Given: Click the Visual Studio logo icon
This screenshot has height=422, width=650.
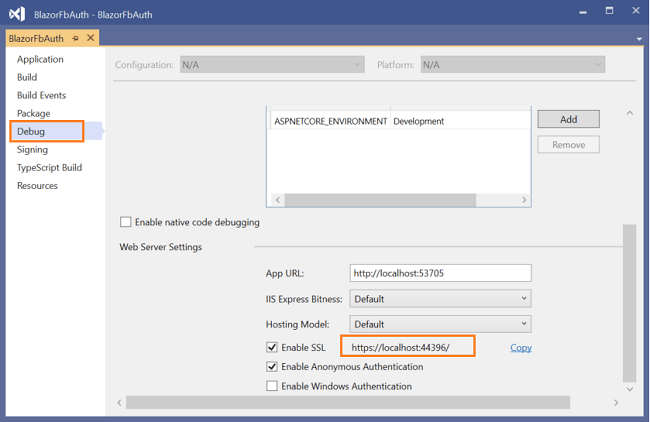Looking at the screenshot, I should click(17, 14).
